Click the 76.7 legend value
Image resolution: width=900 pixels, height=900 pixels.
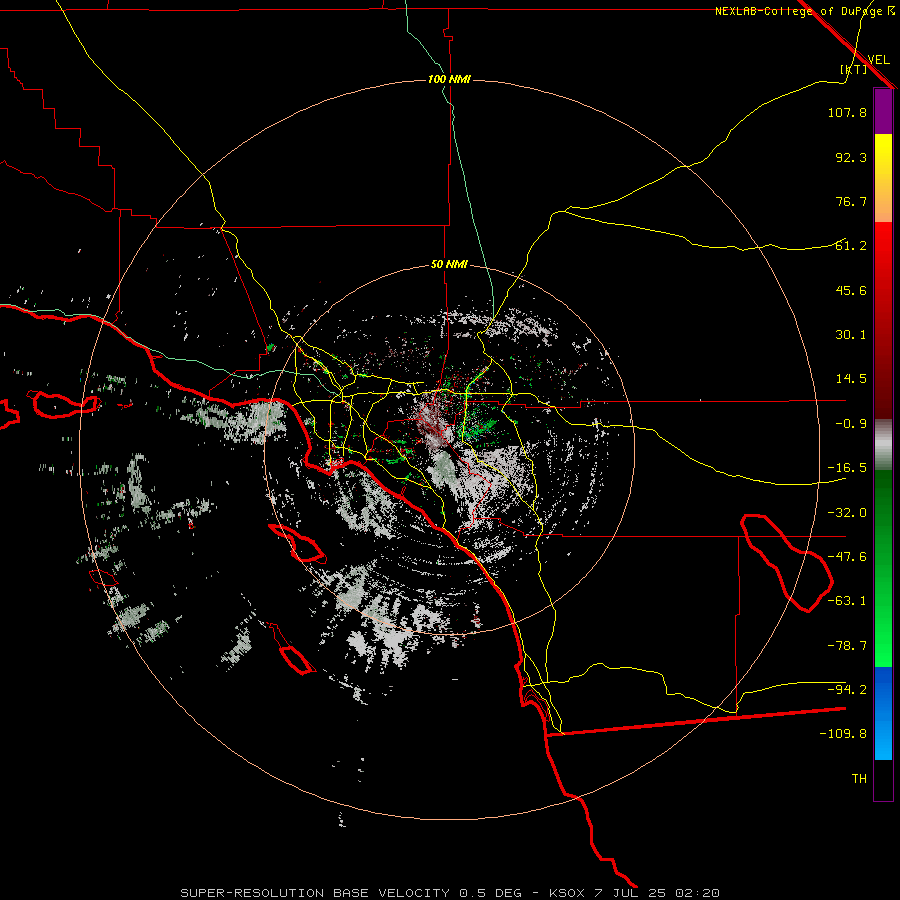(851, 201)
